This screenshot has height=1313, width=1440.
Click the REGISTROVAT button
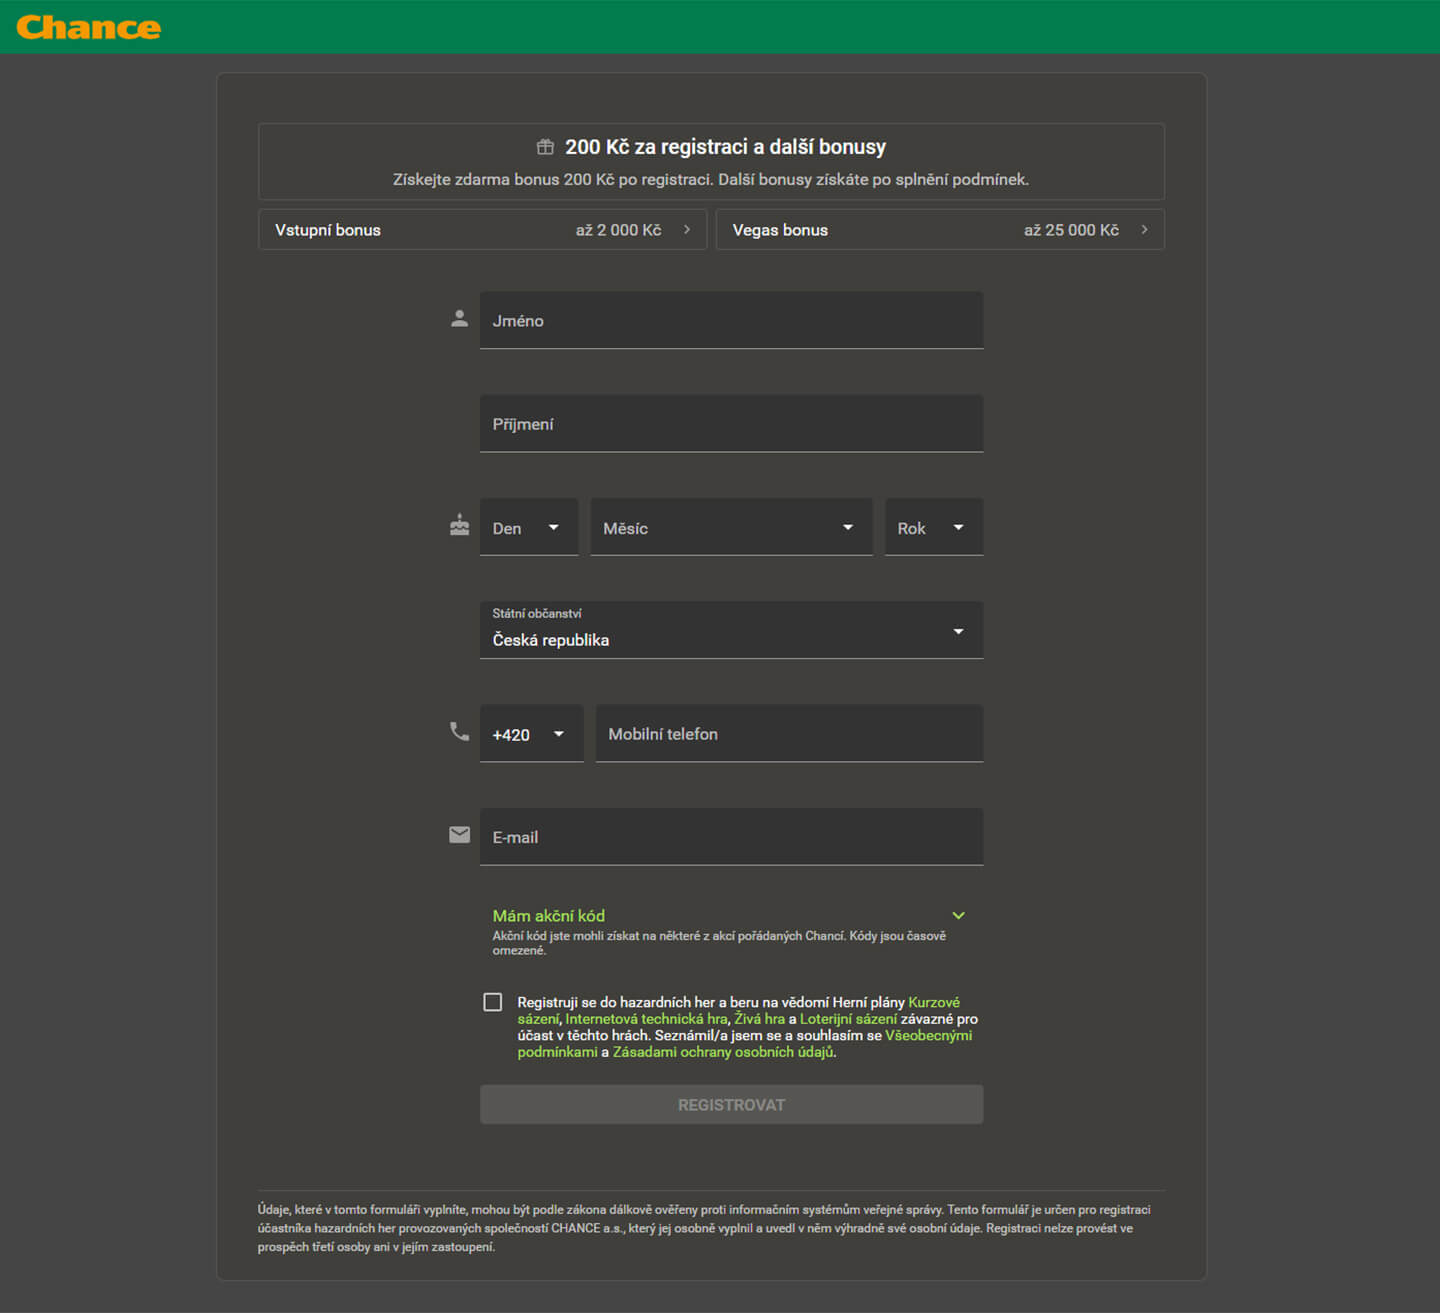pyautogui.click(x=731, y=1105)
